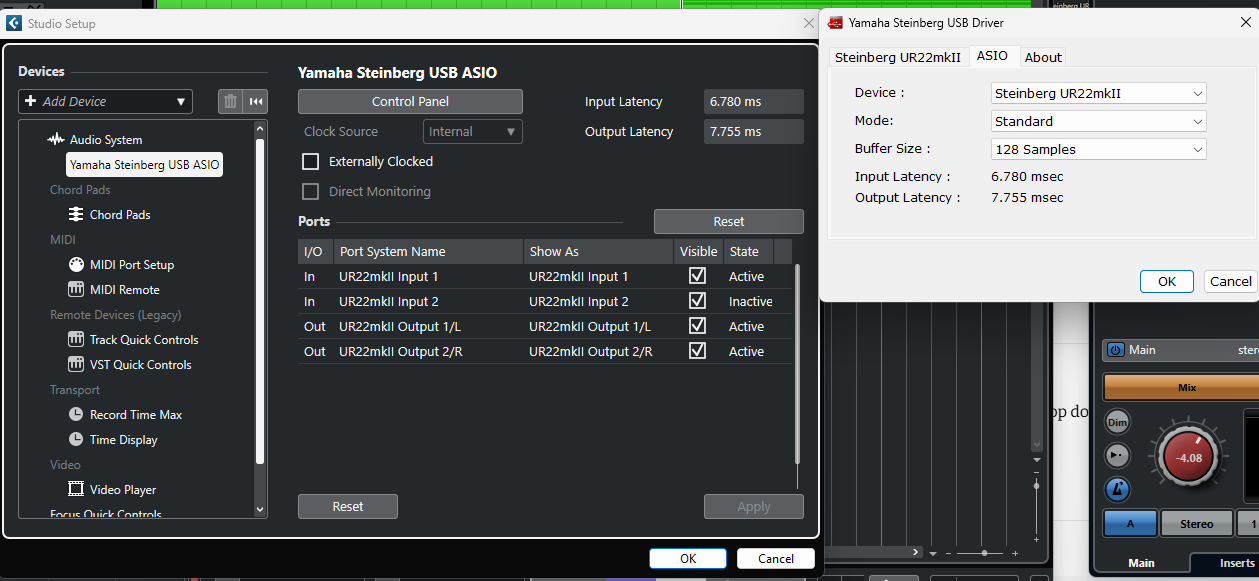This screenshot has height=581, width=1259.
Task: Click the vertical zoom slider handle
Action: 1036,487
